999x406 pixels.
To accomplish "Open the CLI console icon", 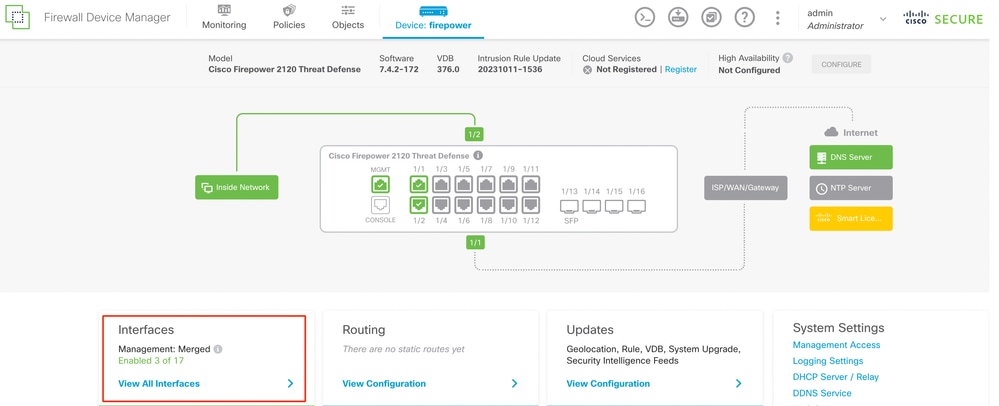I will pos(645,18).
